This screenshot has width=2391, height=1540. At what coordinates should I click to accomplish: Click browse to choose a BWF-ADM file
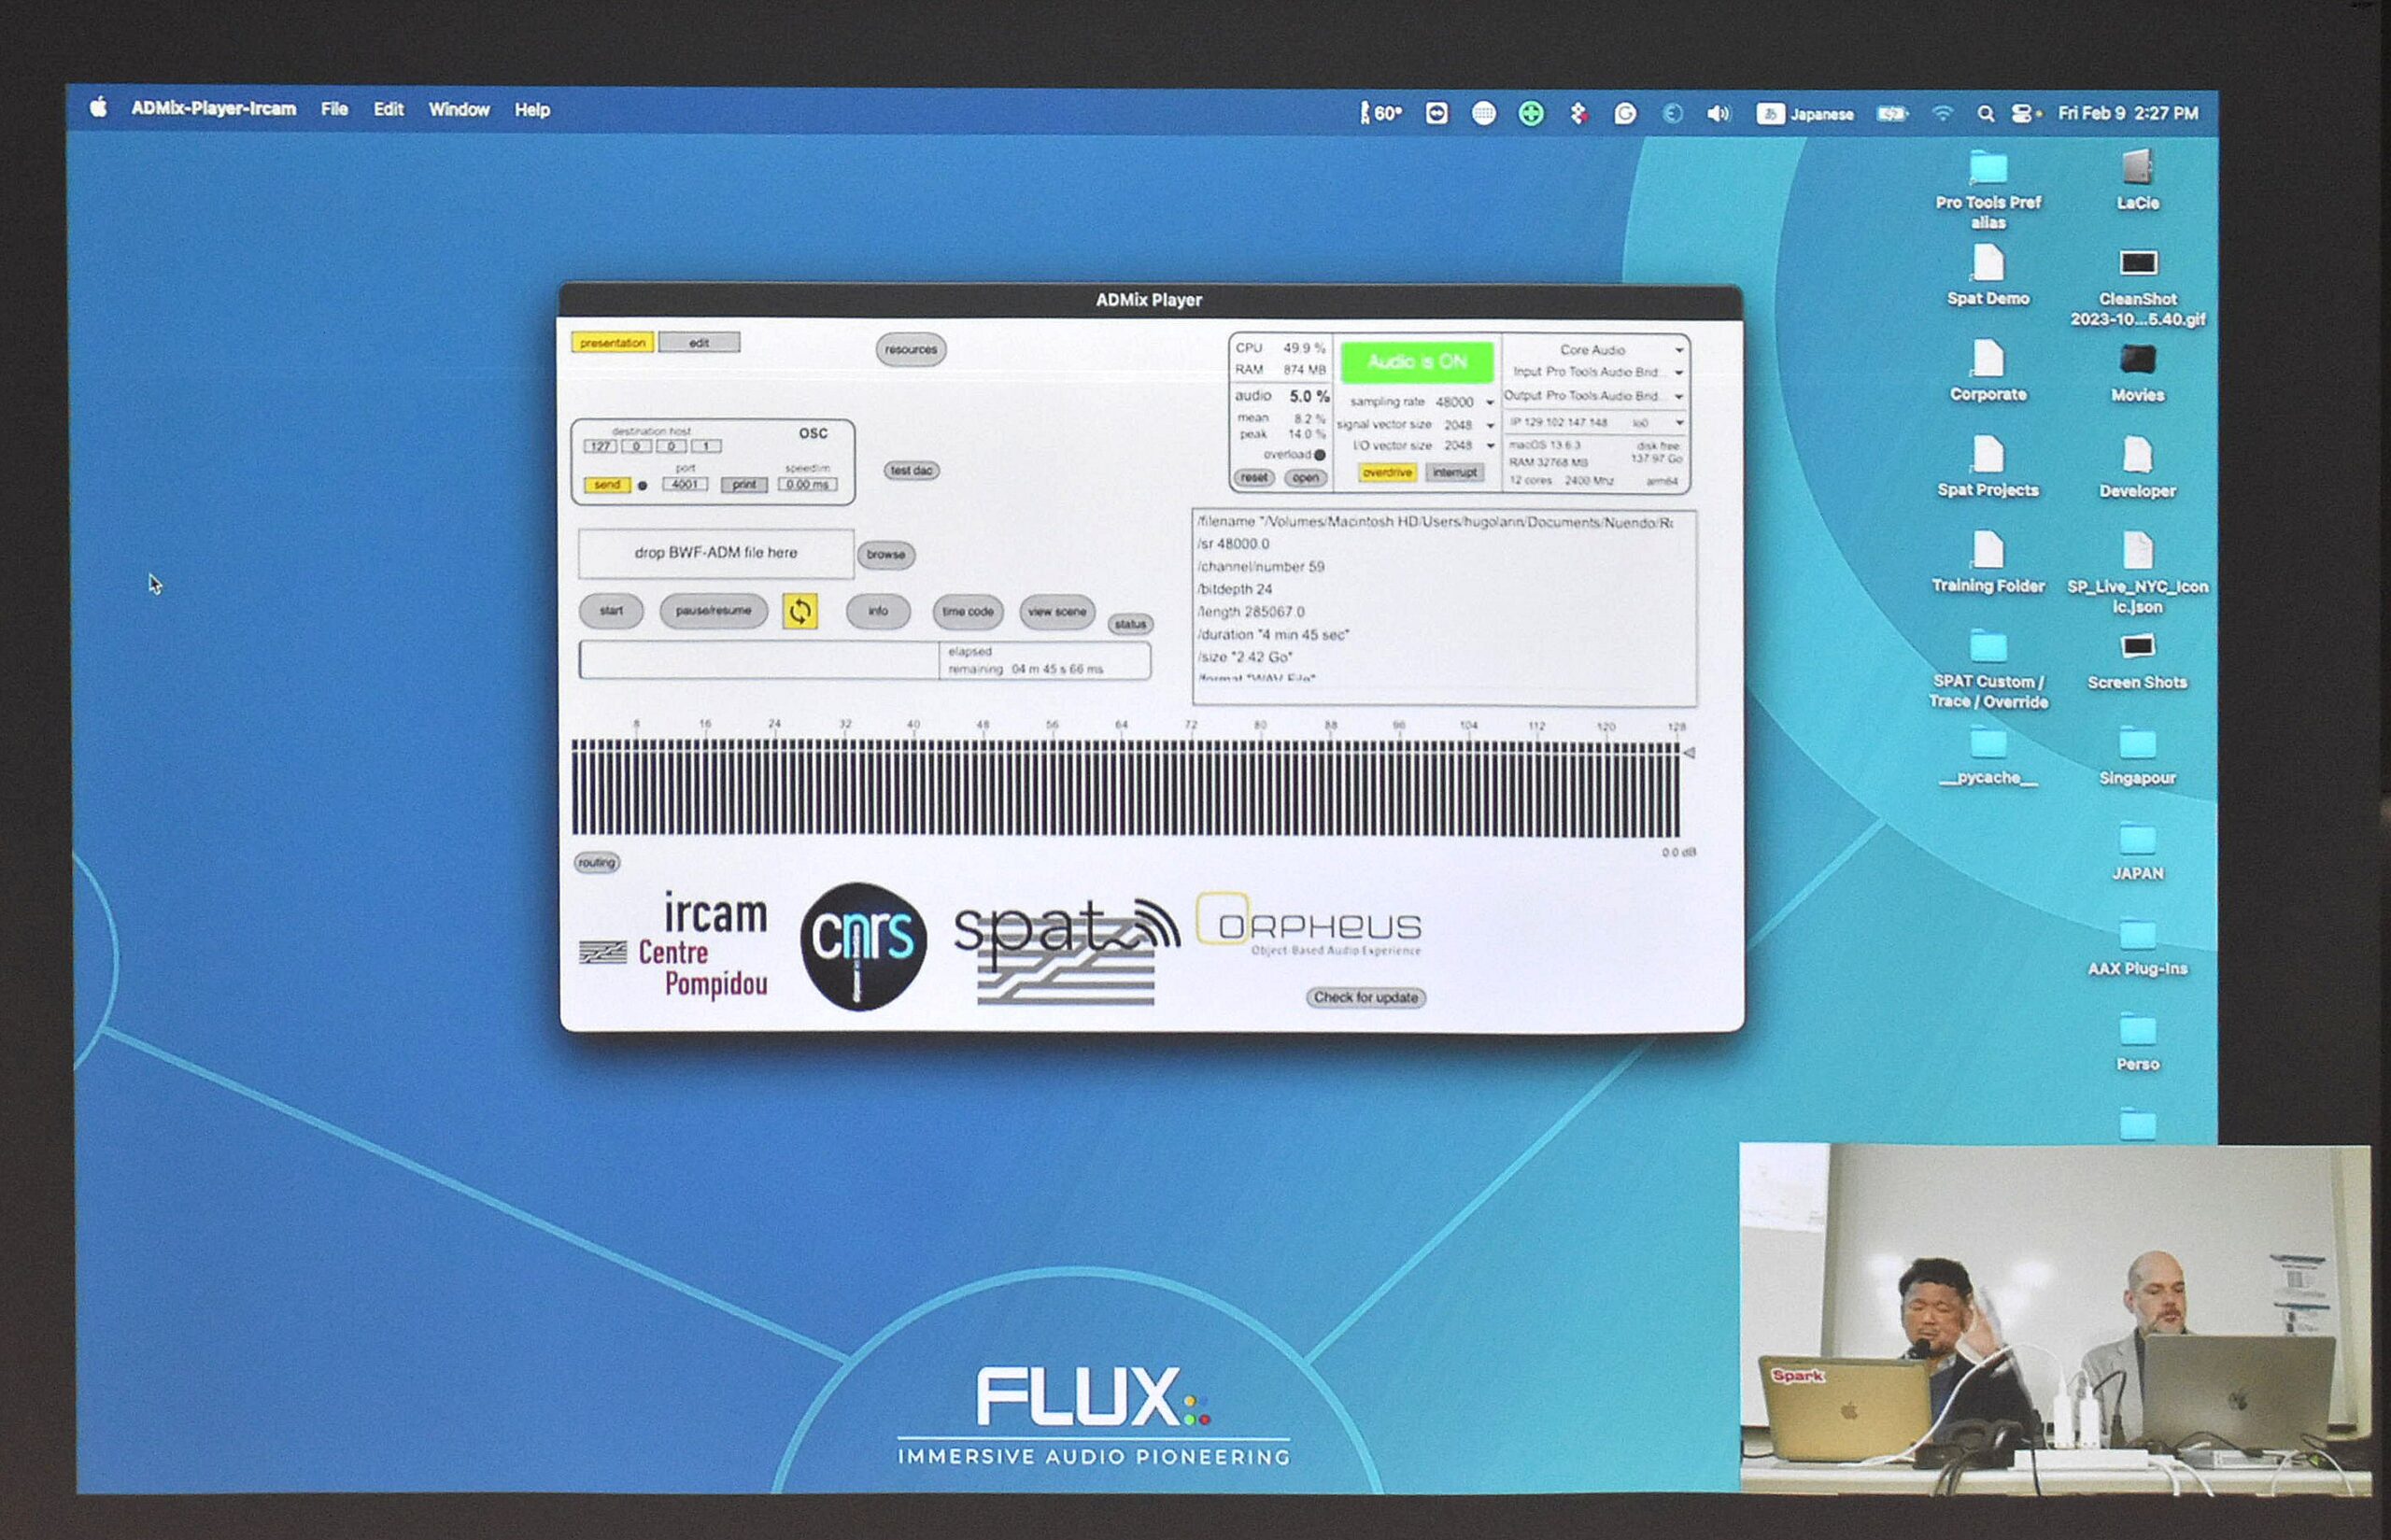[x=886, y=555]
